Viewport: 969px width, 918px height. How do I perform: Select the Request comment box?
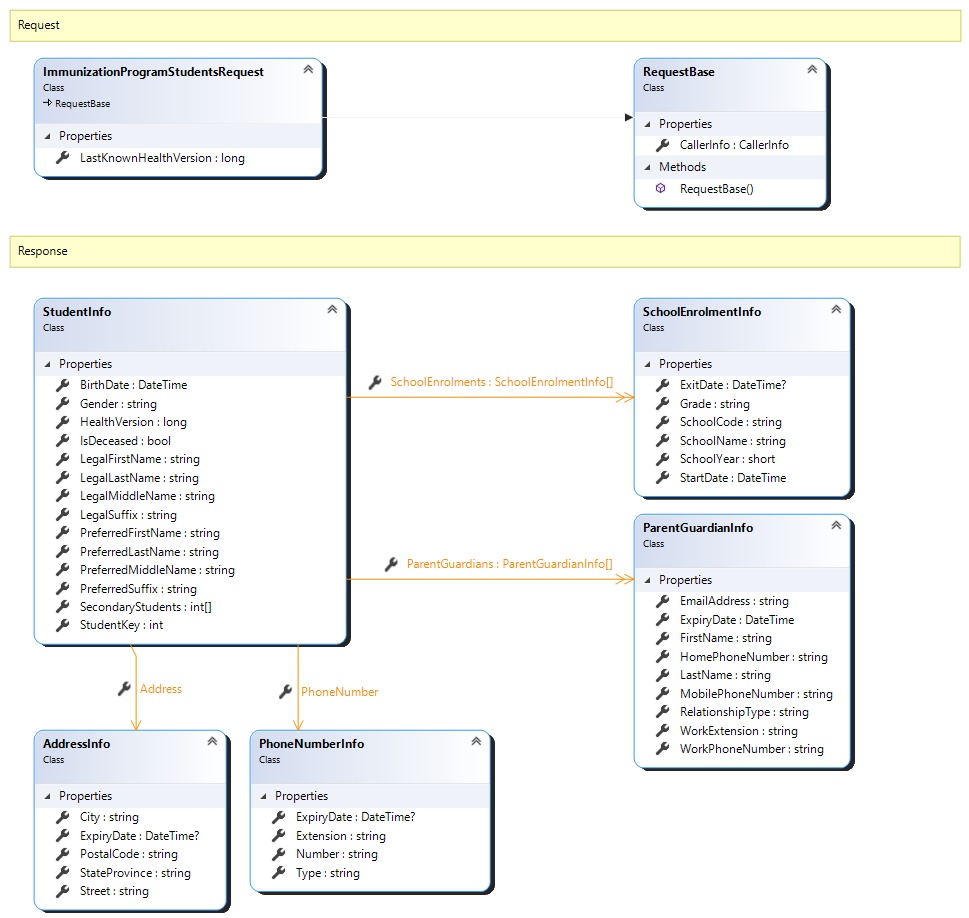pos(484,25)
